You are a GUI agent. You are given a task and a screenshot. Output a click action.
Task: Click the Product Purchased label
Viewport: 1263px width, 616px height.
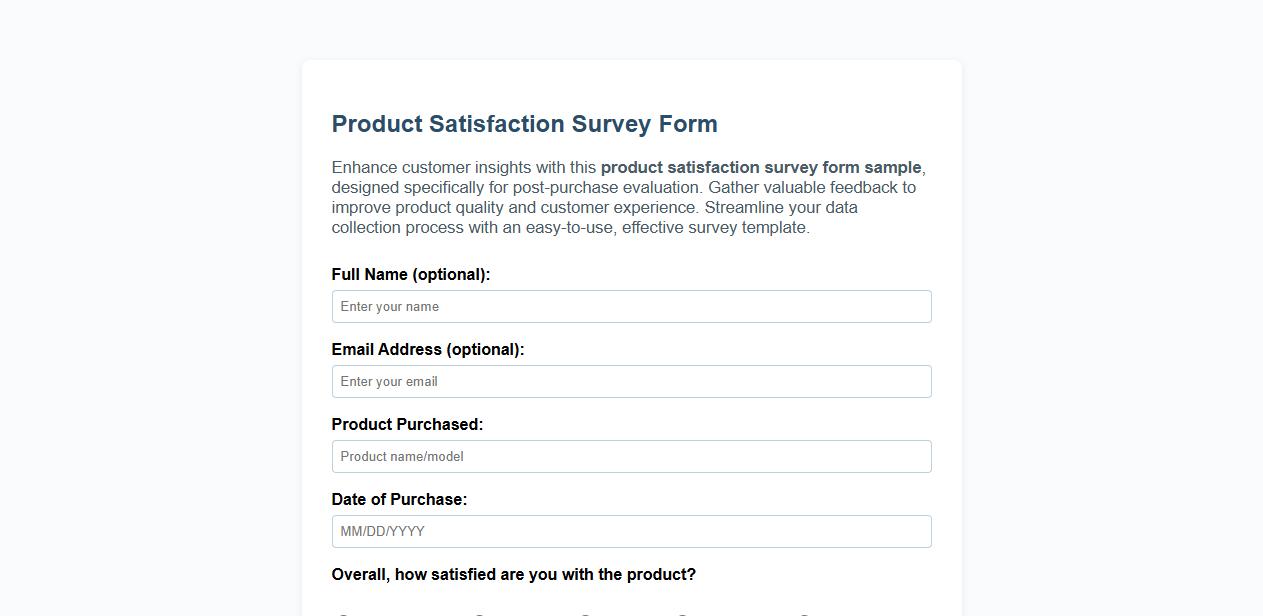pyautogui.click(x=407, y=424)
